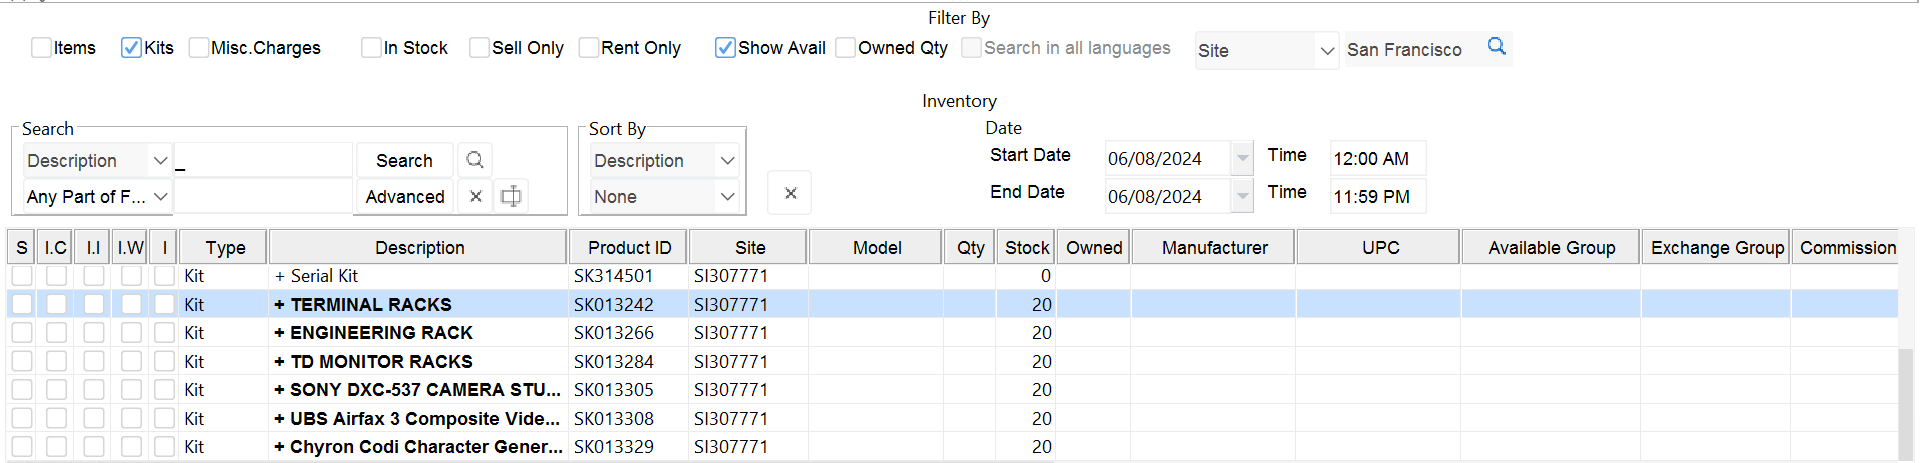Click the Advanced search button
This screenshot has height=463, width=1920.
pyautogui.click(x=405, y=197)
